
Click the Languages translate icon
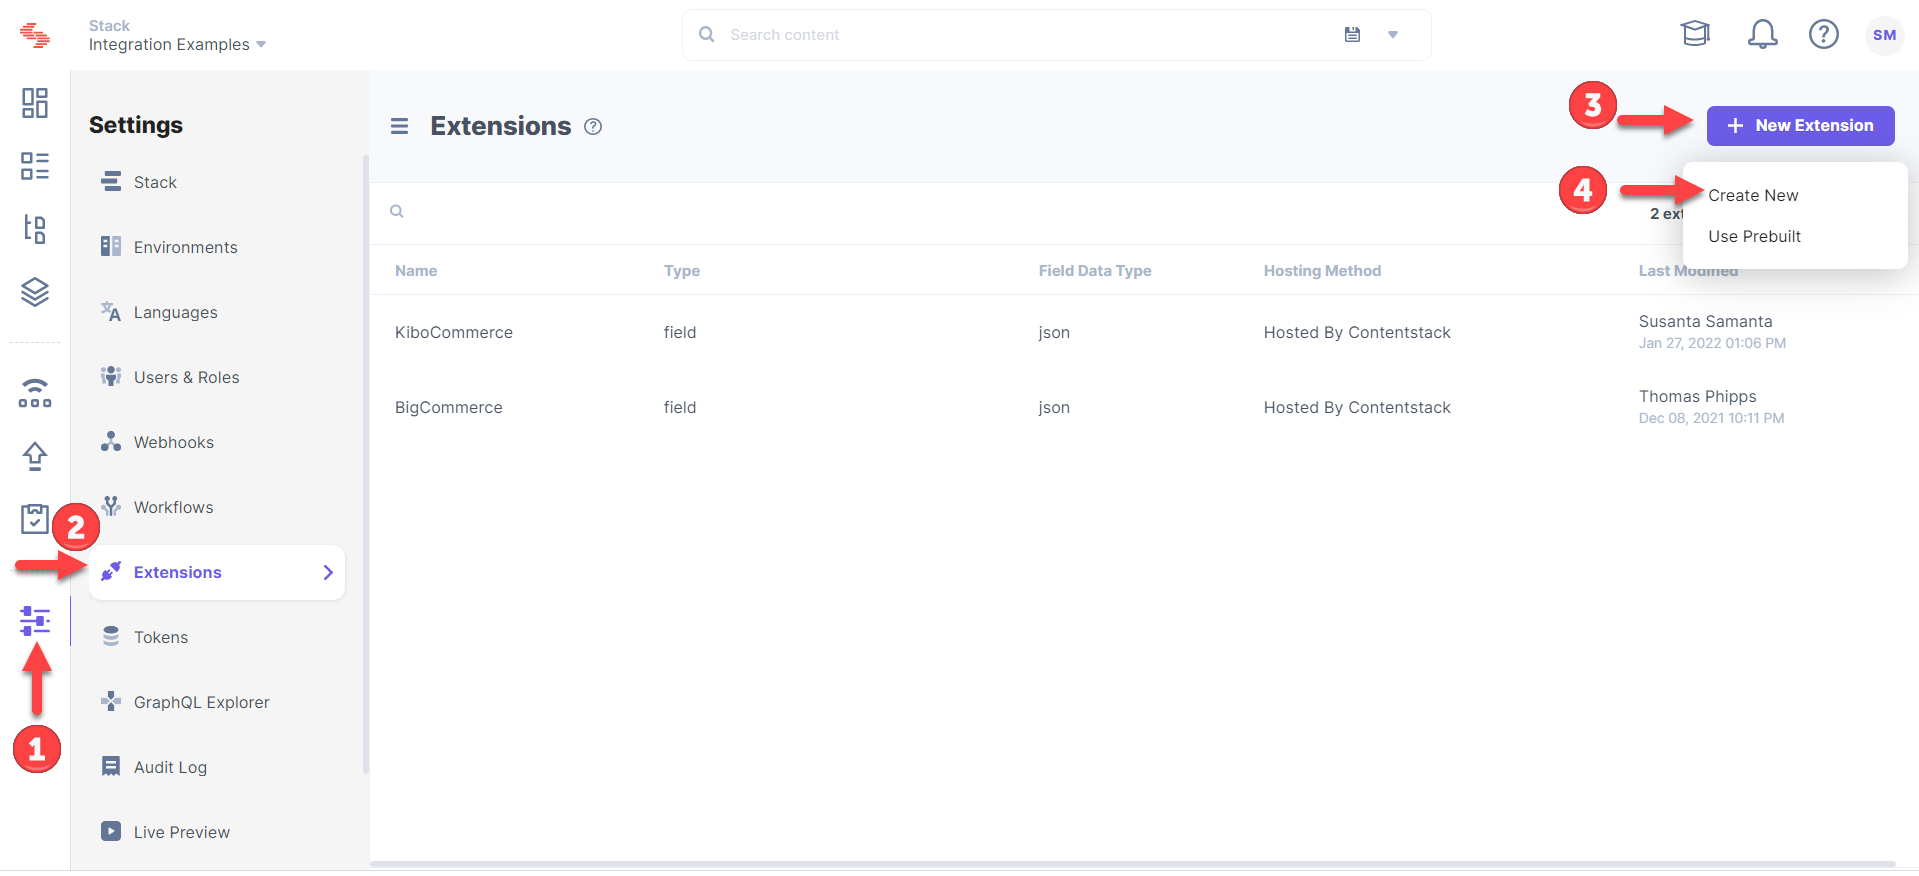[x=111, y=311]
